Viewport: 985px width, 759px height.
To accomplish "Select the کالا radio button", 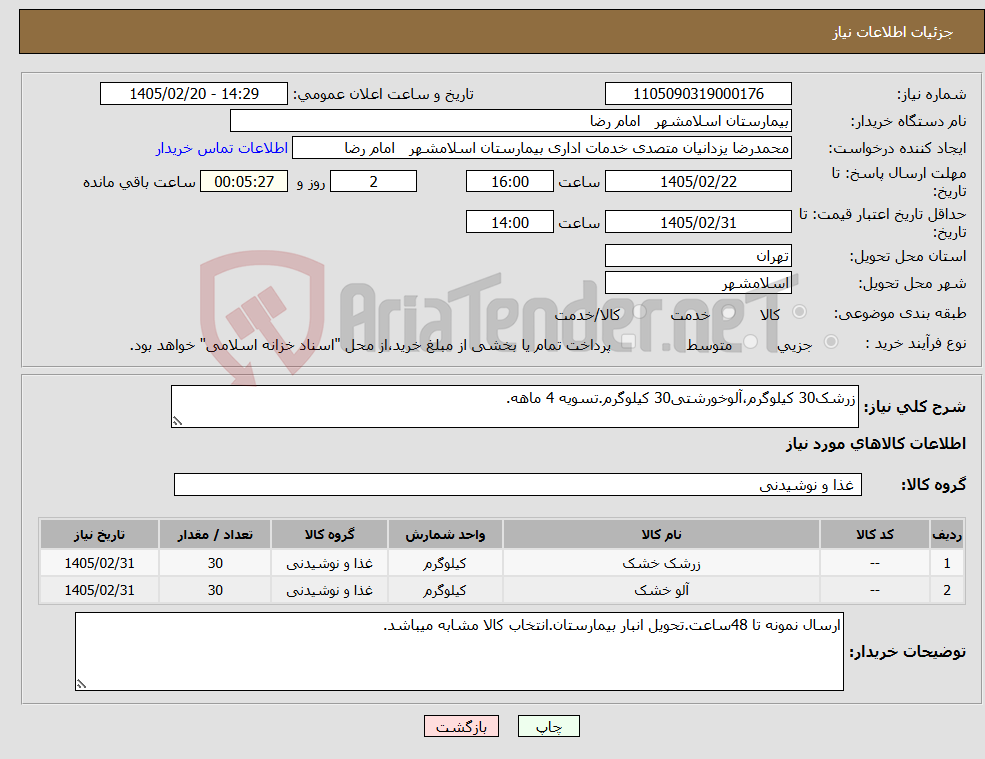I will coord(800,312).
